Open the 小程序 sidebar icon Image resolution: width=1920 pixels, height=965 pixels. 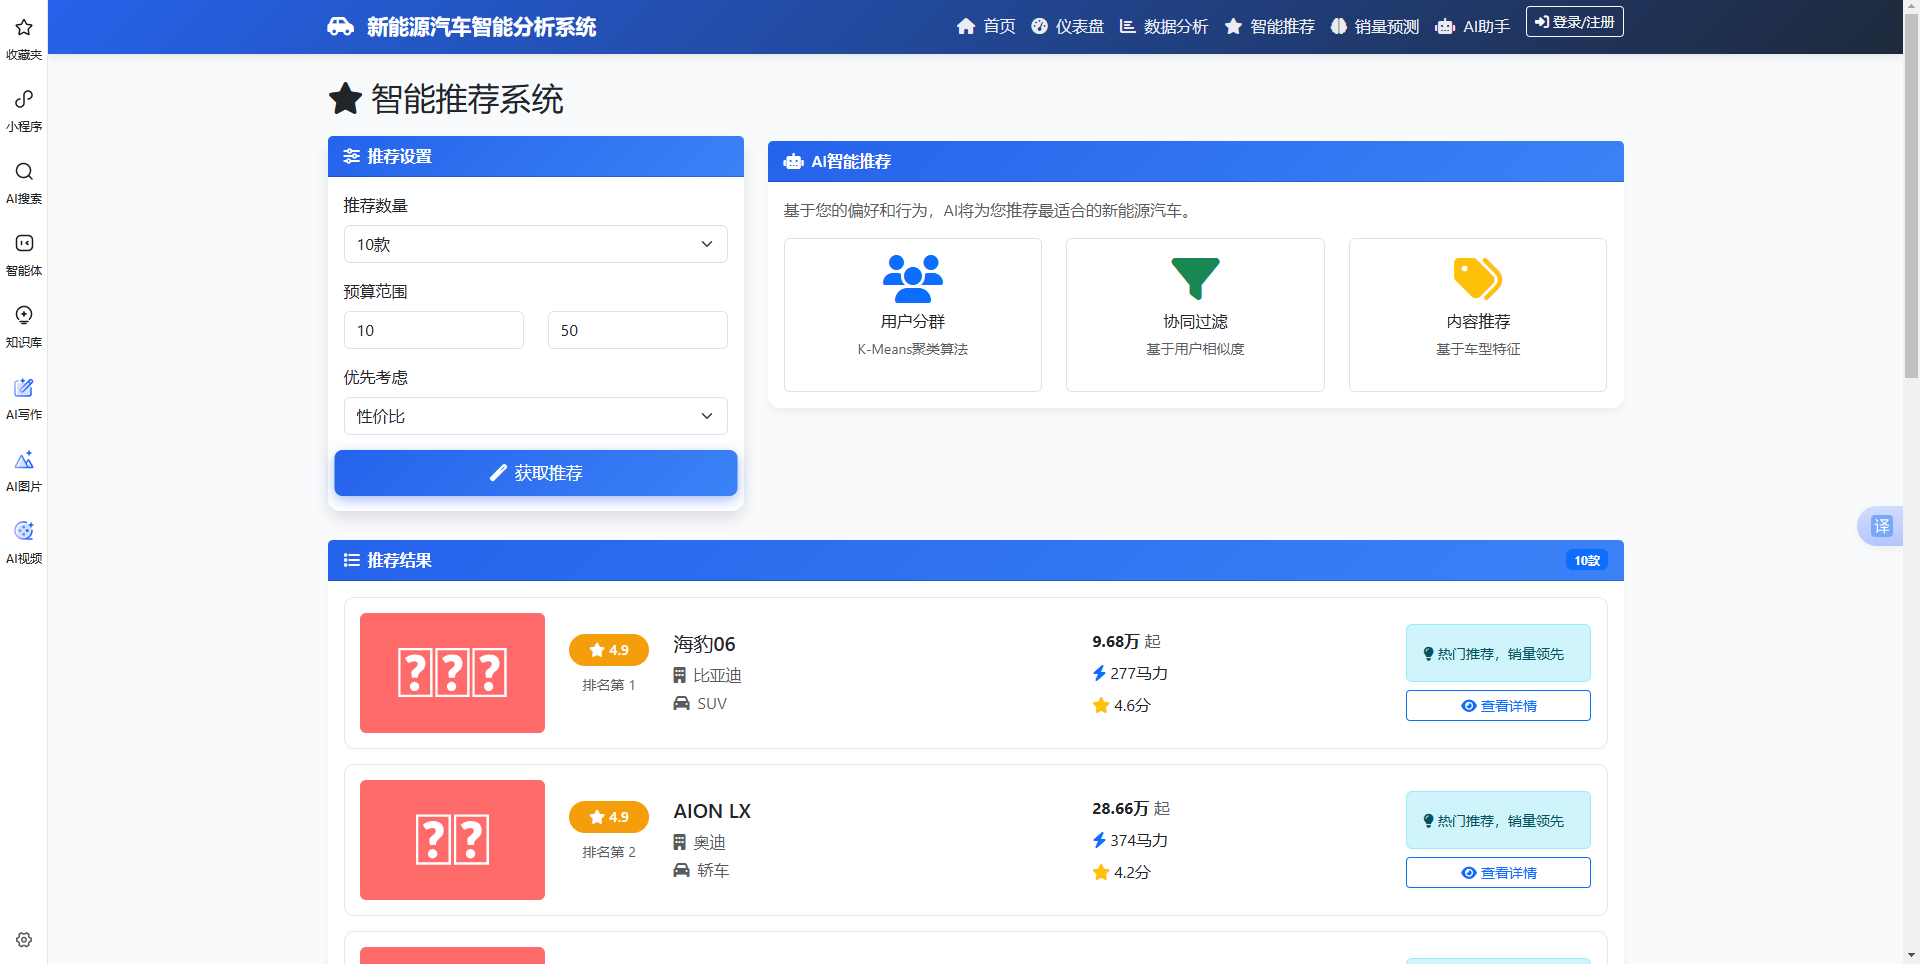click(x=24, y=99)
